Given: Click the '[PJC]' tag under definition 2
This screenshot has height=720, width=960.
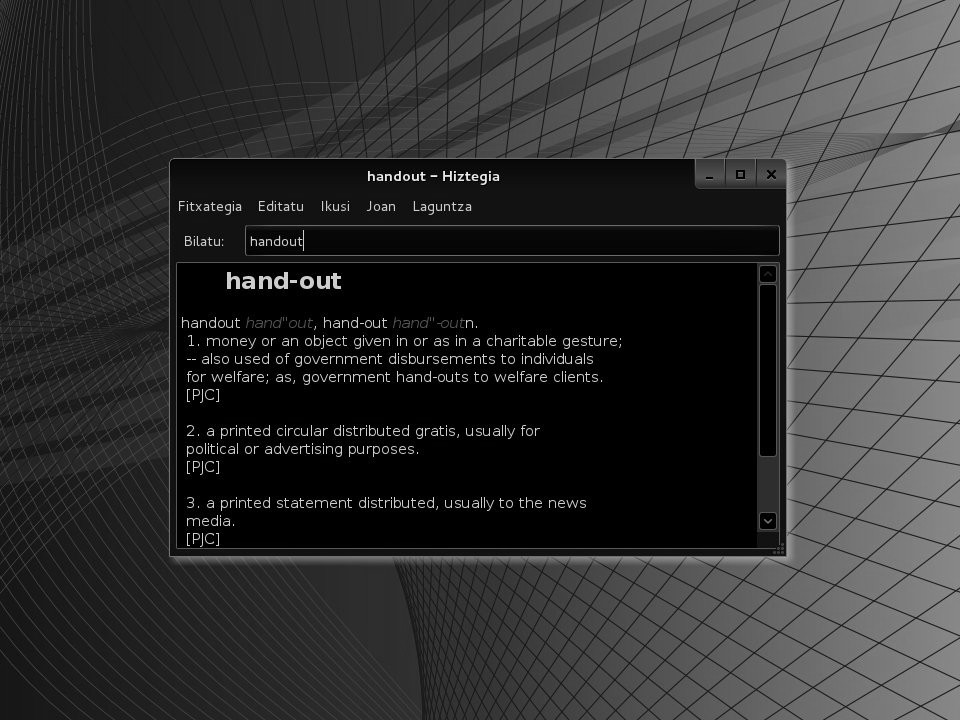Looking at the screenshot, I should (203, 467).
